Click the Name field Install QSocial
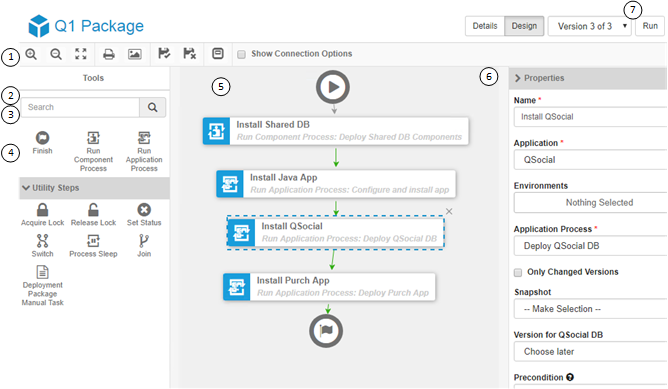Image resolution: width=668 pixels, height=389 pixels. (590, 117)
